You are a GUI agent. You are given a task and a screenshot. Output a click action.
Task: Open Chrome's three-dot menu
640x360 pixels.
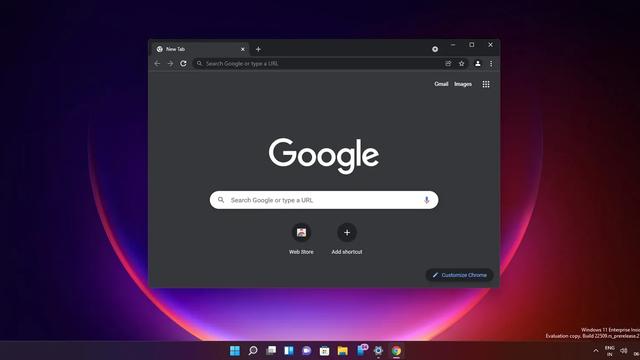pyautogui.click(x=491, y=64)
